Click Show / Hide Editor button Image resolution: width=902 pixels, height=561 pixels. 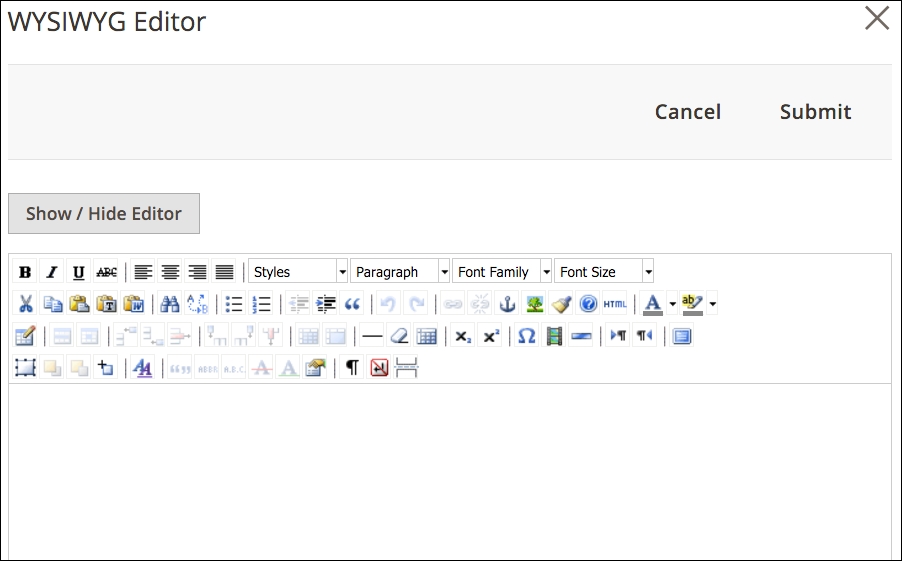104,213
